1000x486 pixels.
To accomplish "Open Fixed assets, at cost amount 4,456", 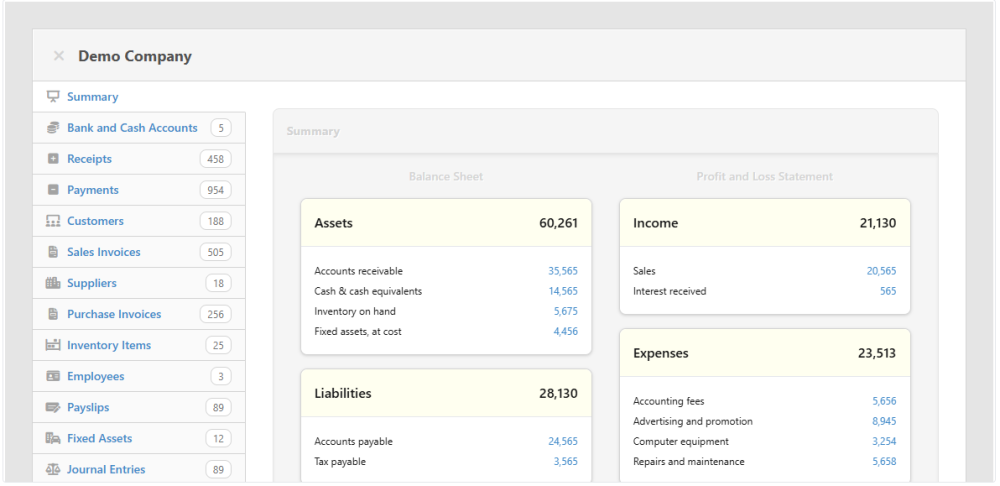I will coord(566,332).
